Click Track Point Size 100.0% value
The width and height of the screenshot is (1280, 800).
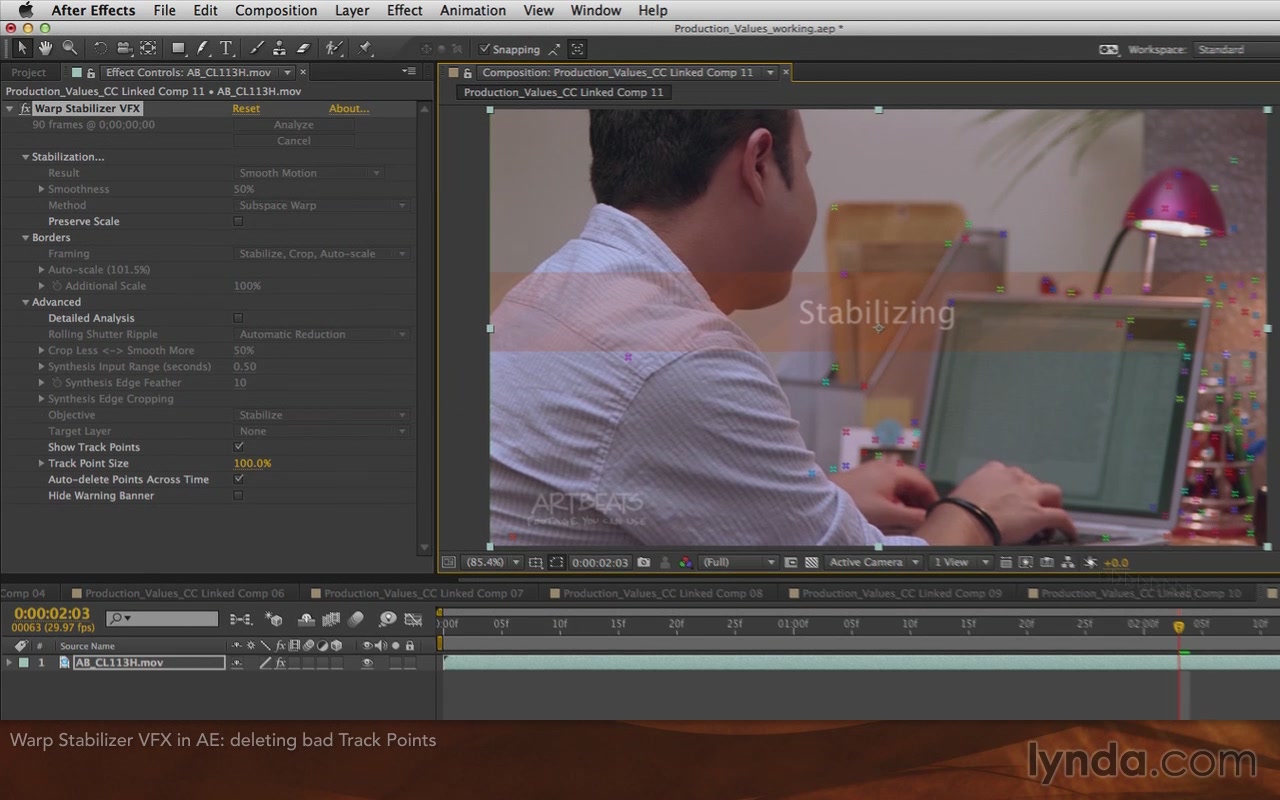coord(252,463)
